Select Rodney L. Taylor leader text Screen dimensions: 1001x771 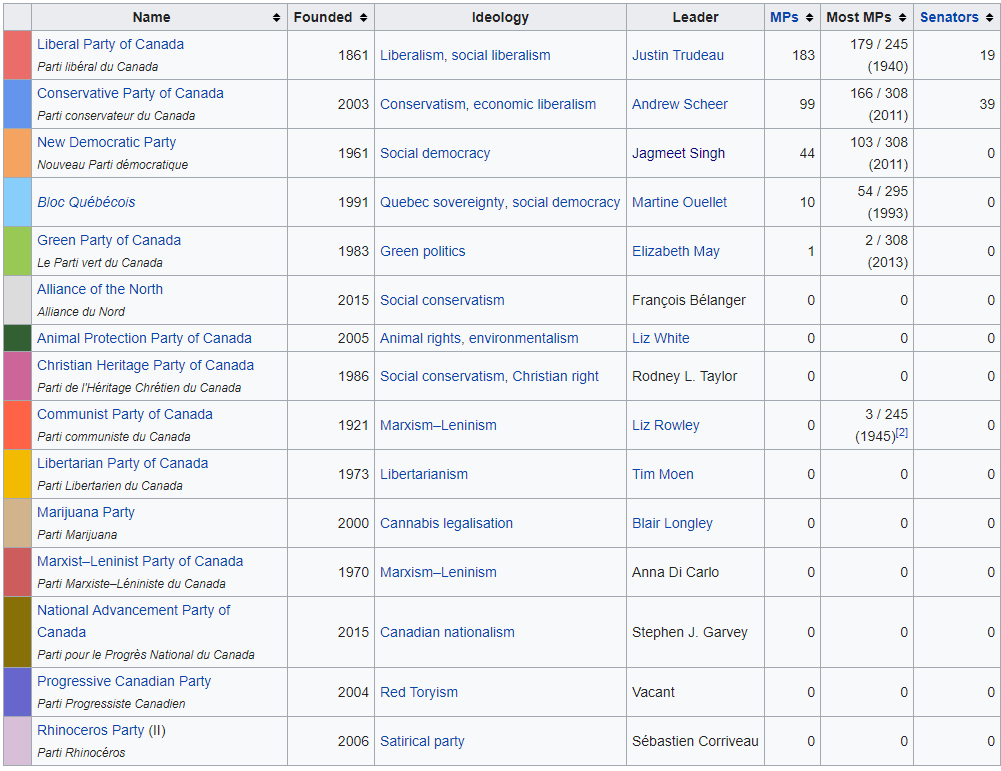click(x=684, y=377)
